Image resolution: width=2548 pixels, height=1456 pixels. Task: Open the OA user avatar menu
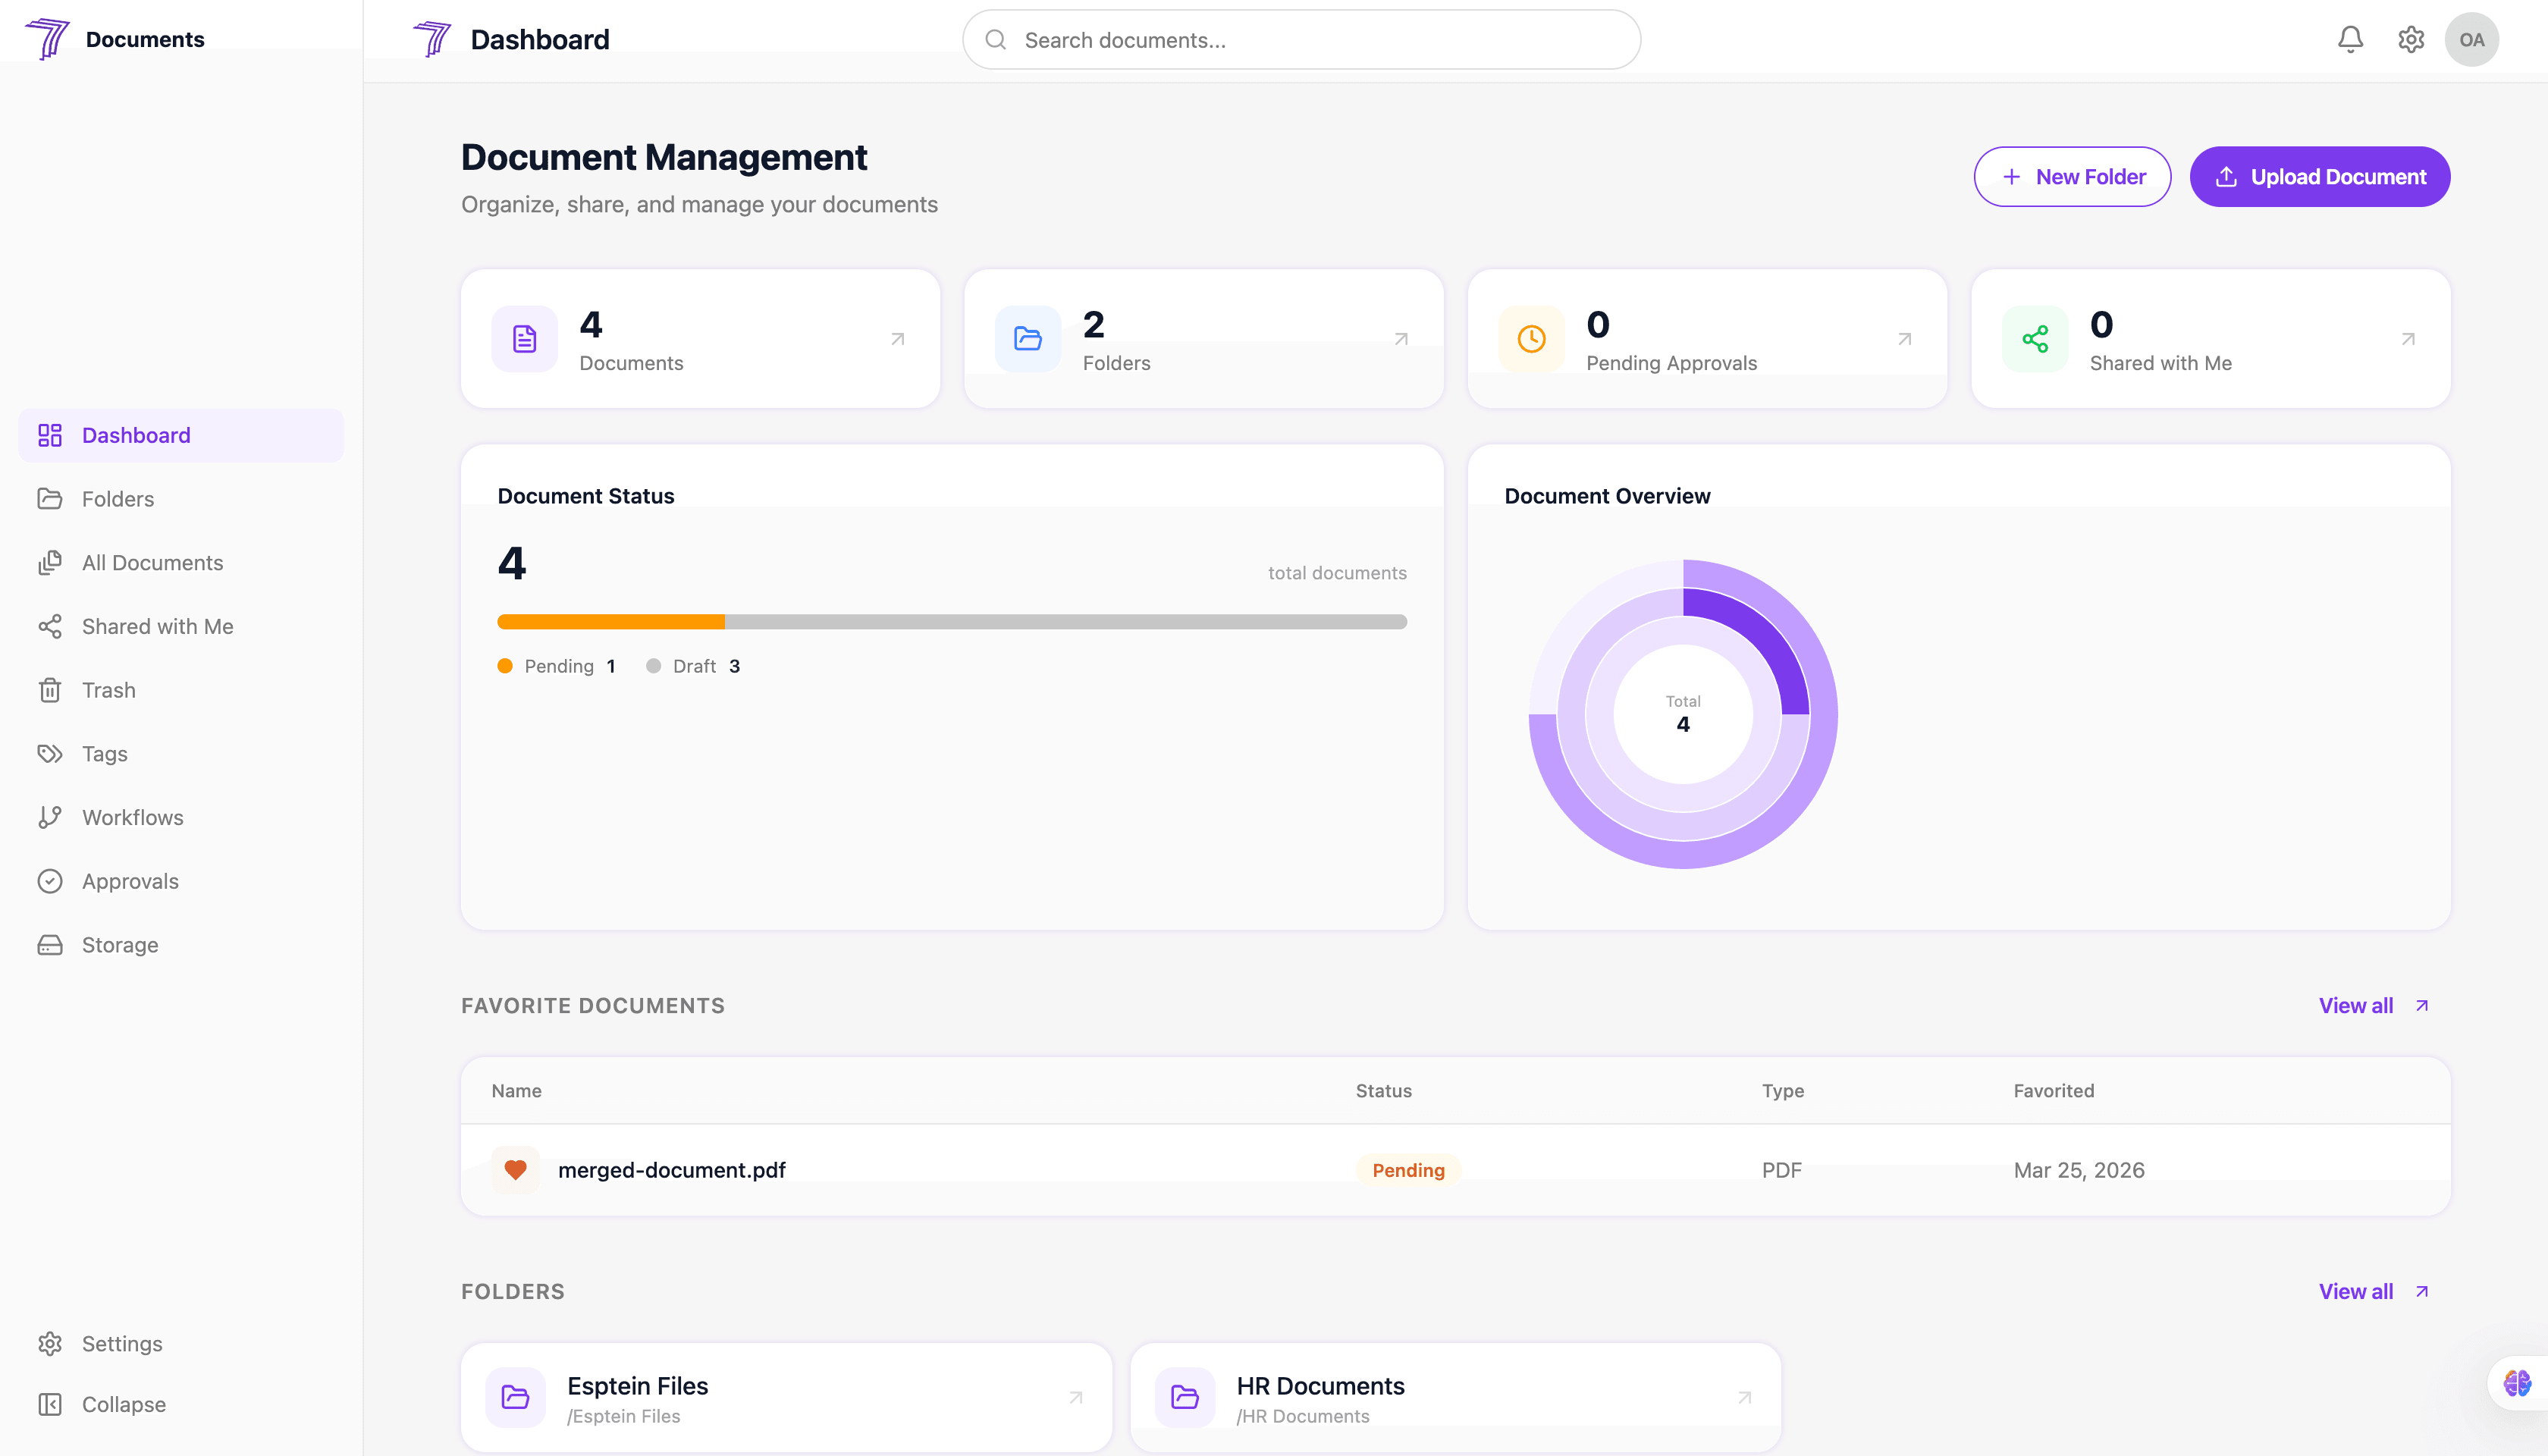[2472, 40]
